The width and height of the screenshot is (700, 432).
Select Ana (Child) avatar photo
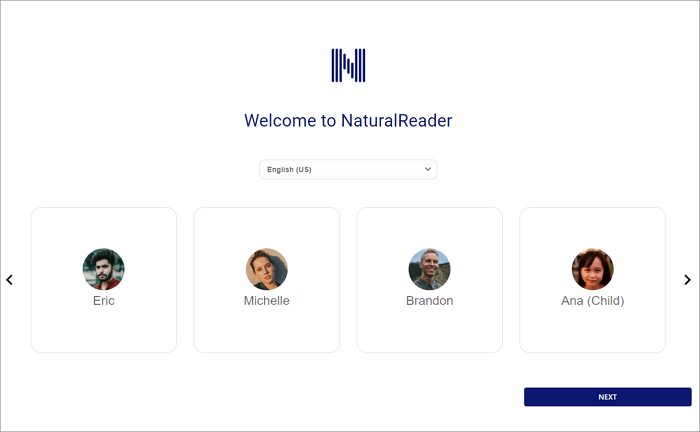point(592,269)
